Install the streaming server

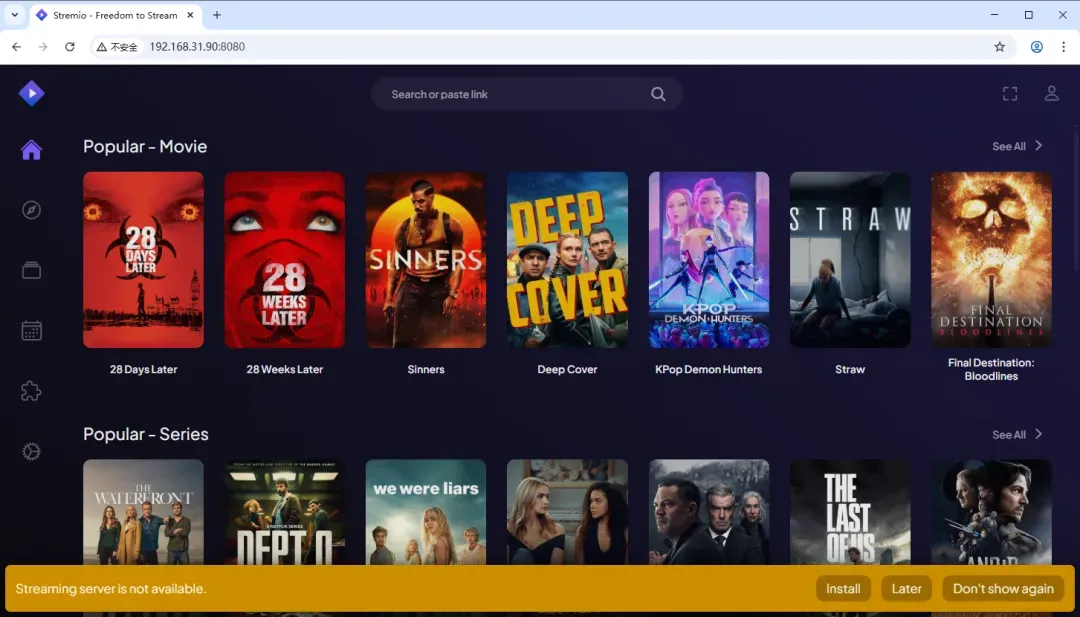(843, 589)
